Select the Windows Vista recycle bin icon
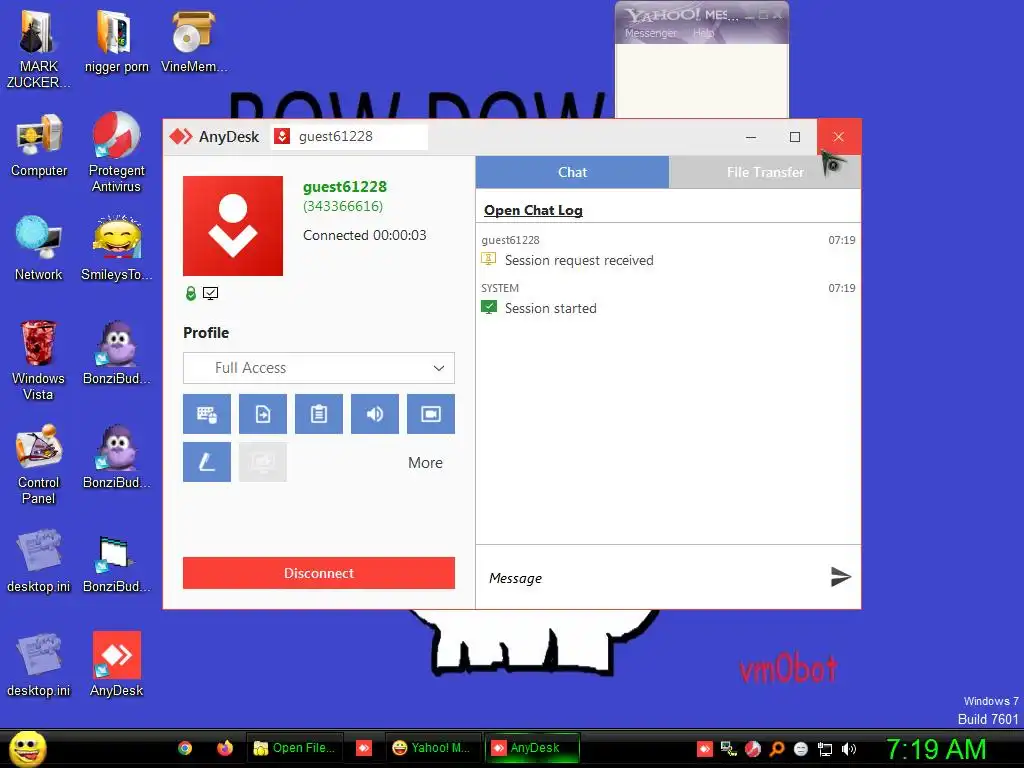Viewport: 1024px width, 768px height. click(x=39, y=360)
